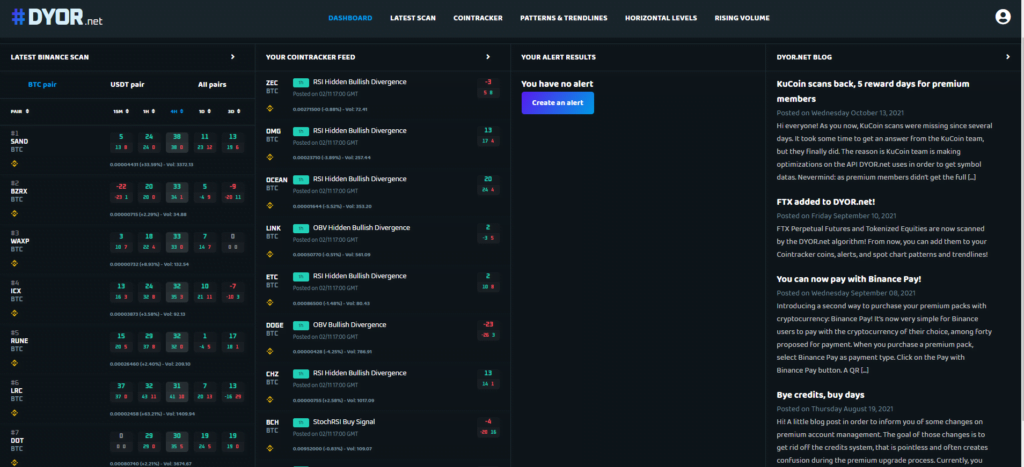This screenshot has height=467, width=1024.
Task: Click Binance exchange icon under SAND
Action: click(14, 164)
